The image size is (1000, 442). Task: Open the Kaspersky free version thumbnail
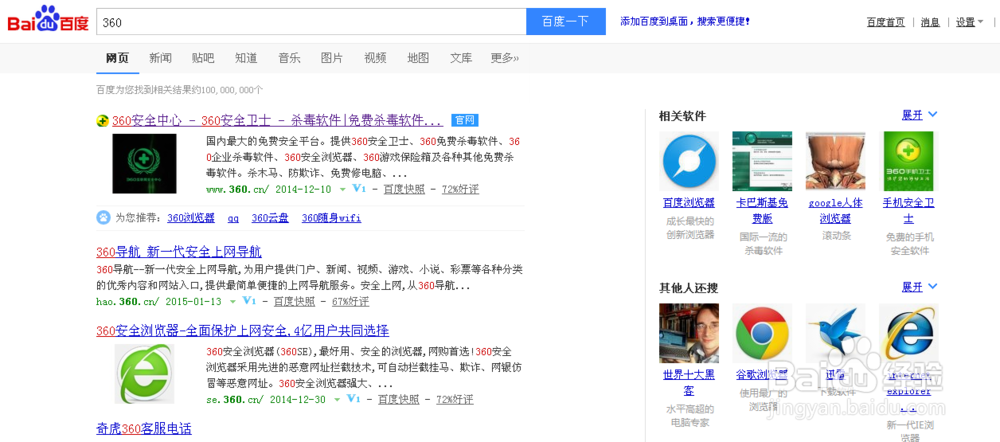[x=762, y=161]
